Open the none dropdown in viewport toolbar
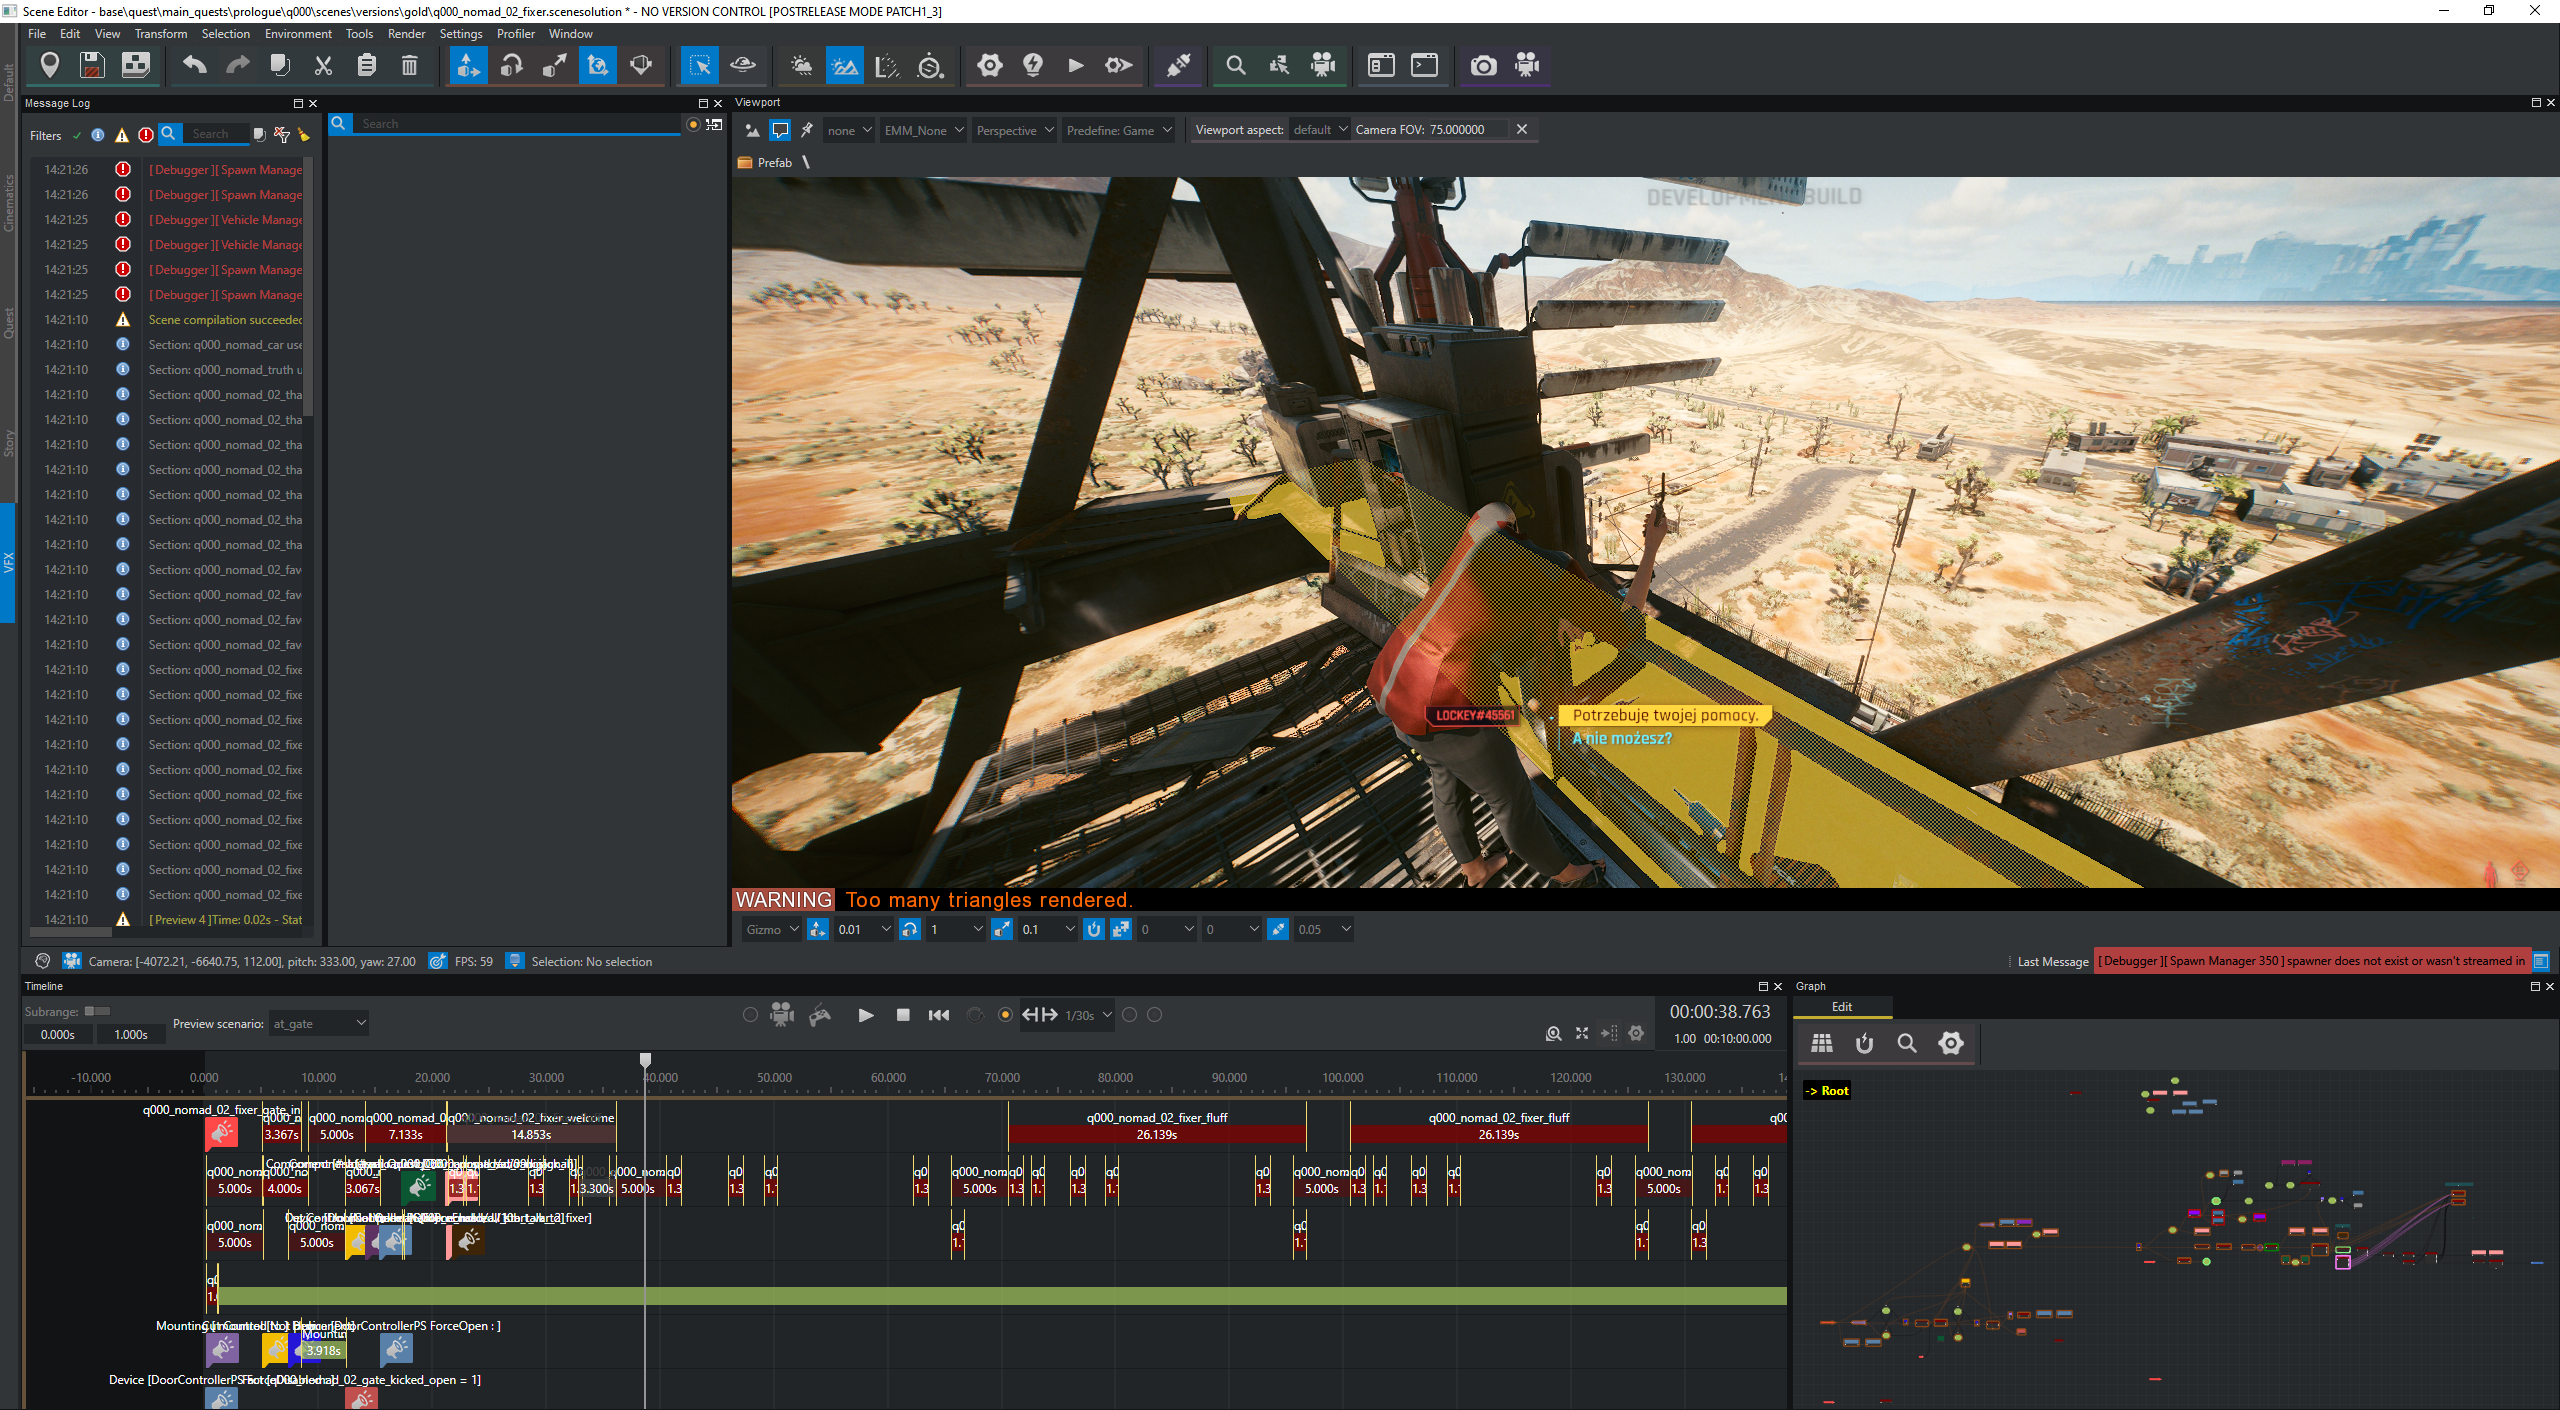Screen dimensions: 2560x1410 [x=850, y=130]
